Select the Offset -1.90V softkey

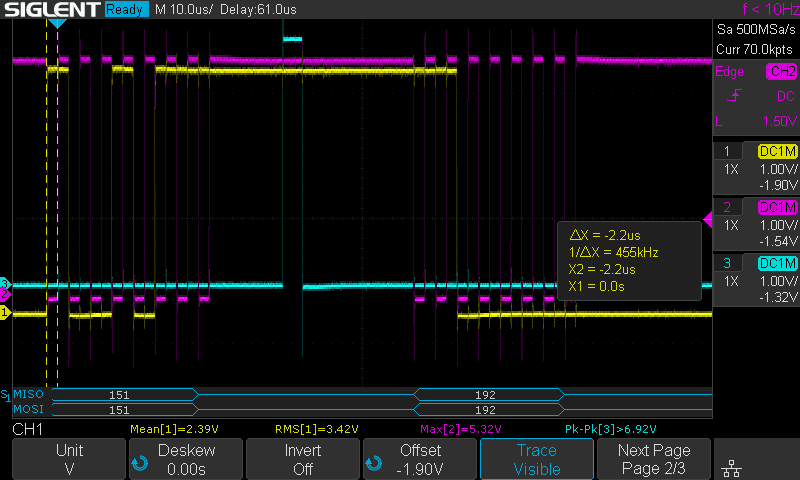420,459
